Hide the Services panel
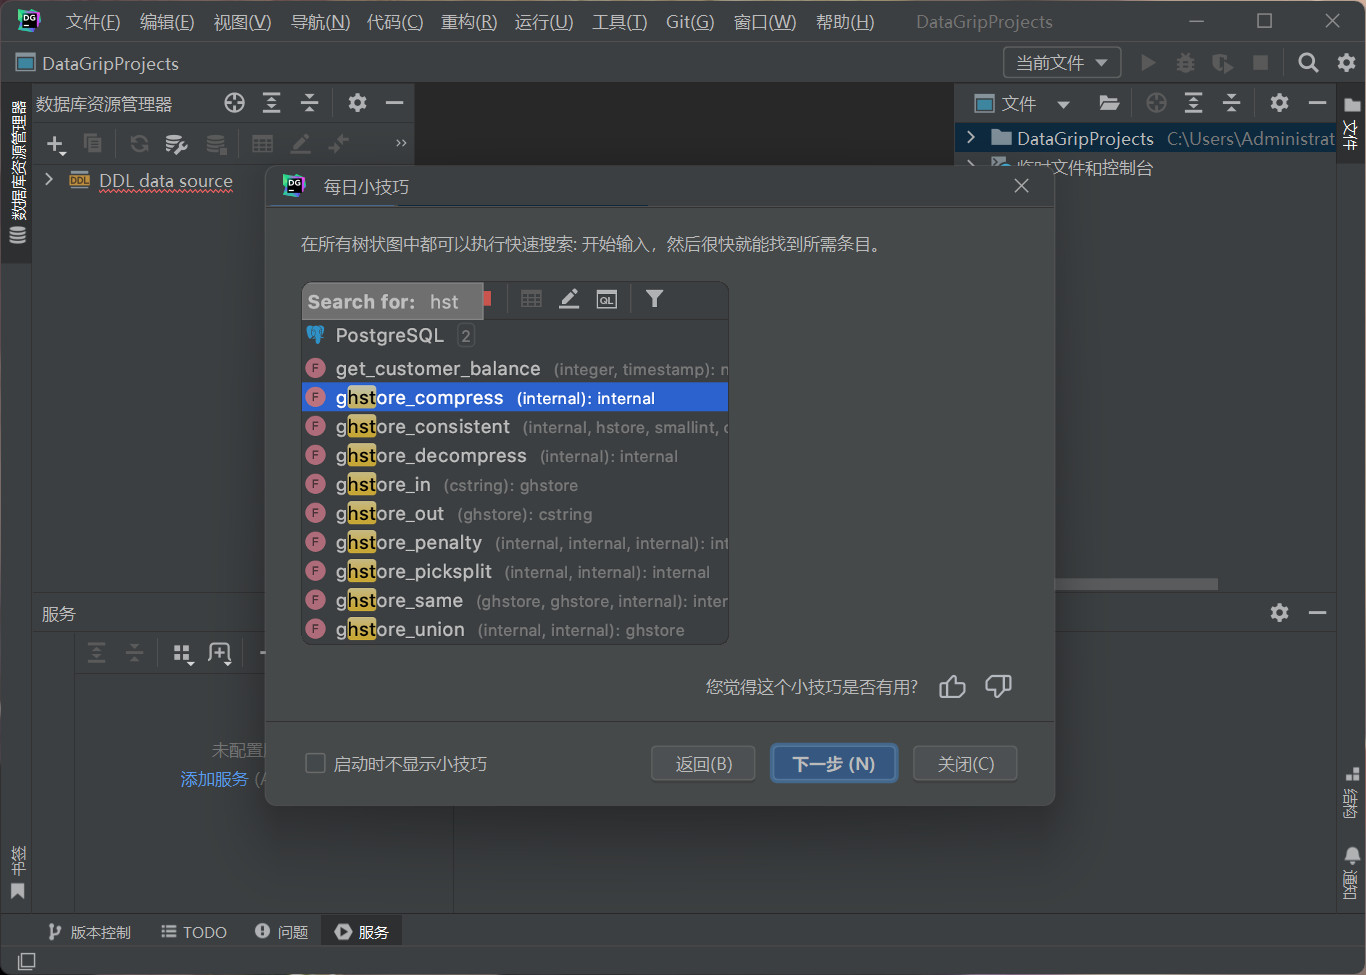This screenshot has width=1366, height=975. (1317, 612)
